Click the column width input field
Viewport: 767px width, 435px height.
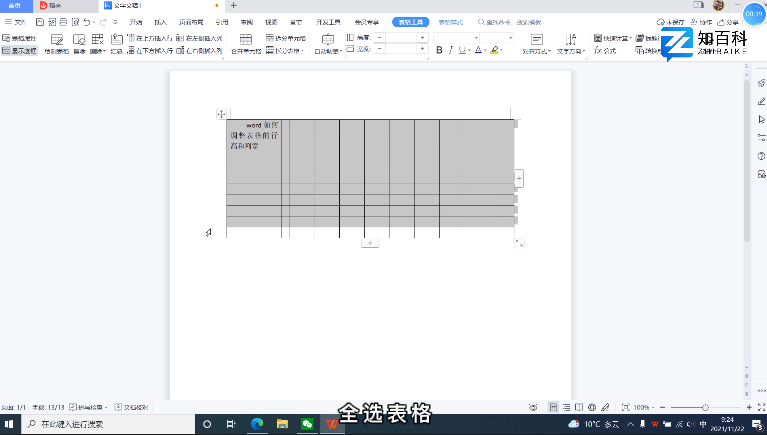pyautogui.click(x=401, y=49)
